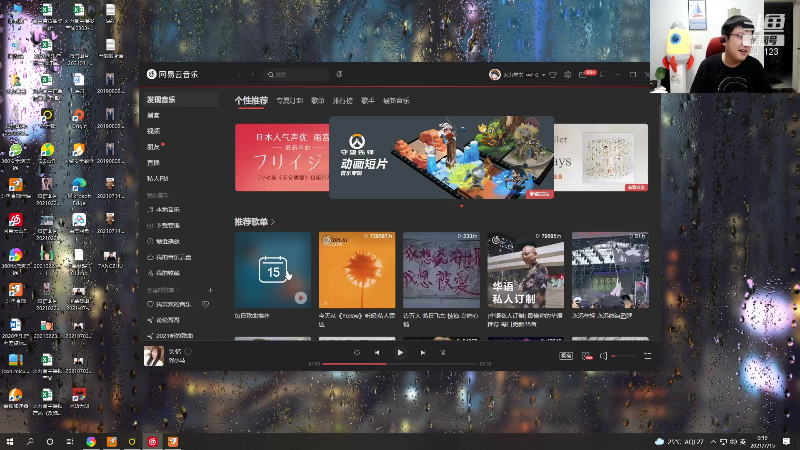Switch to the 歌单 tab
This screenshot has width=800, height=450.
[x=317, y=101]
